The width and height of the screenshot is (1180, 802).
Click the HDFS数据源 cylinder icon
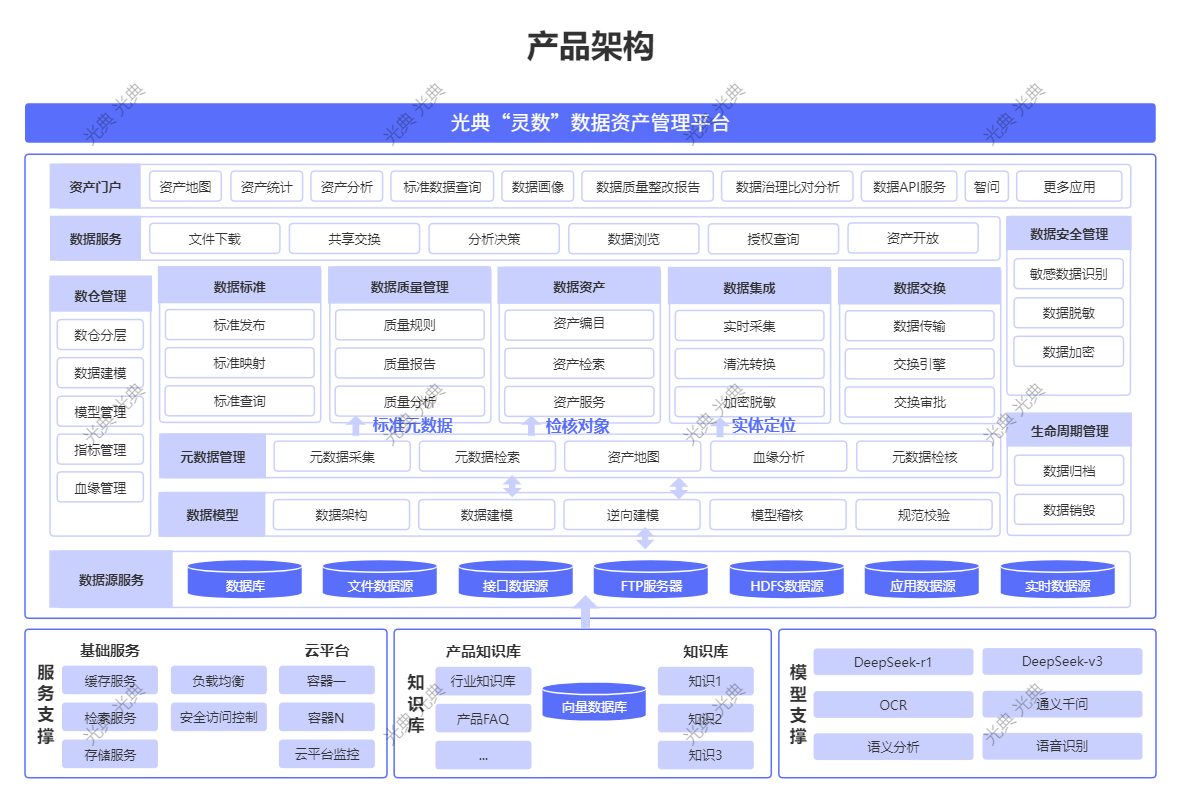(x=785, y=580)
